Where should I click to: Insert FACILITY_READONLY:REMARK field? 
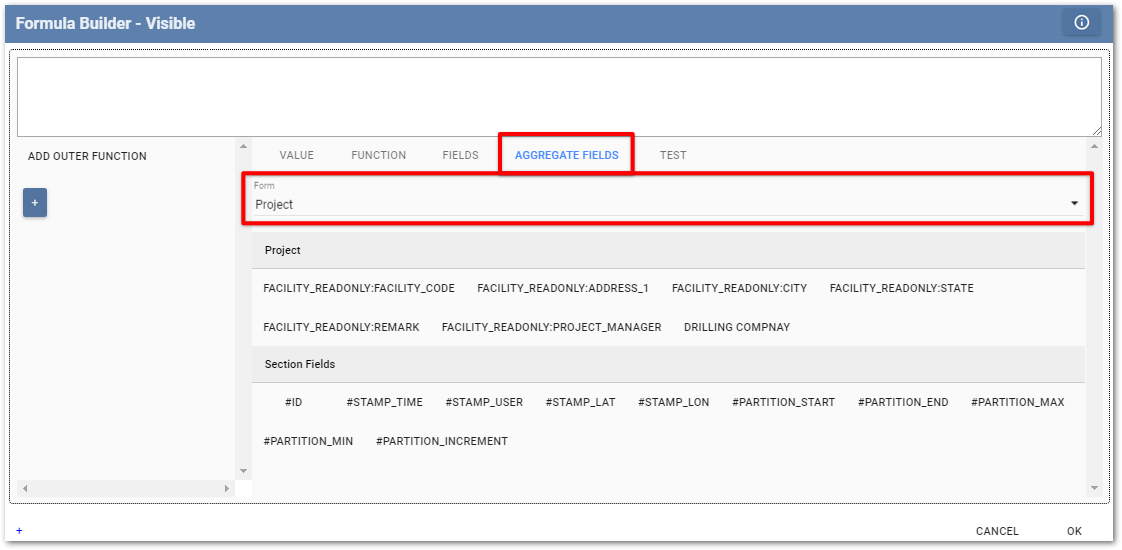pos(341,327)
